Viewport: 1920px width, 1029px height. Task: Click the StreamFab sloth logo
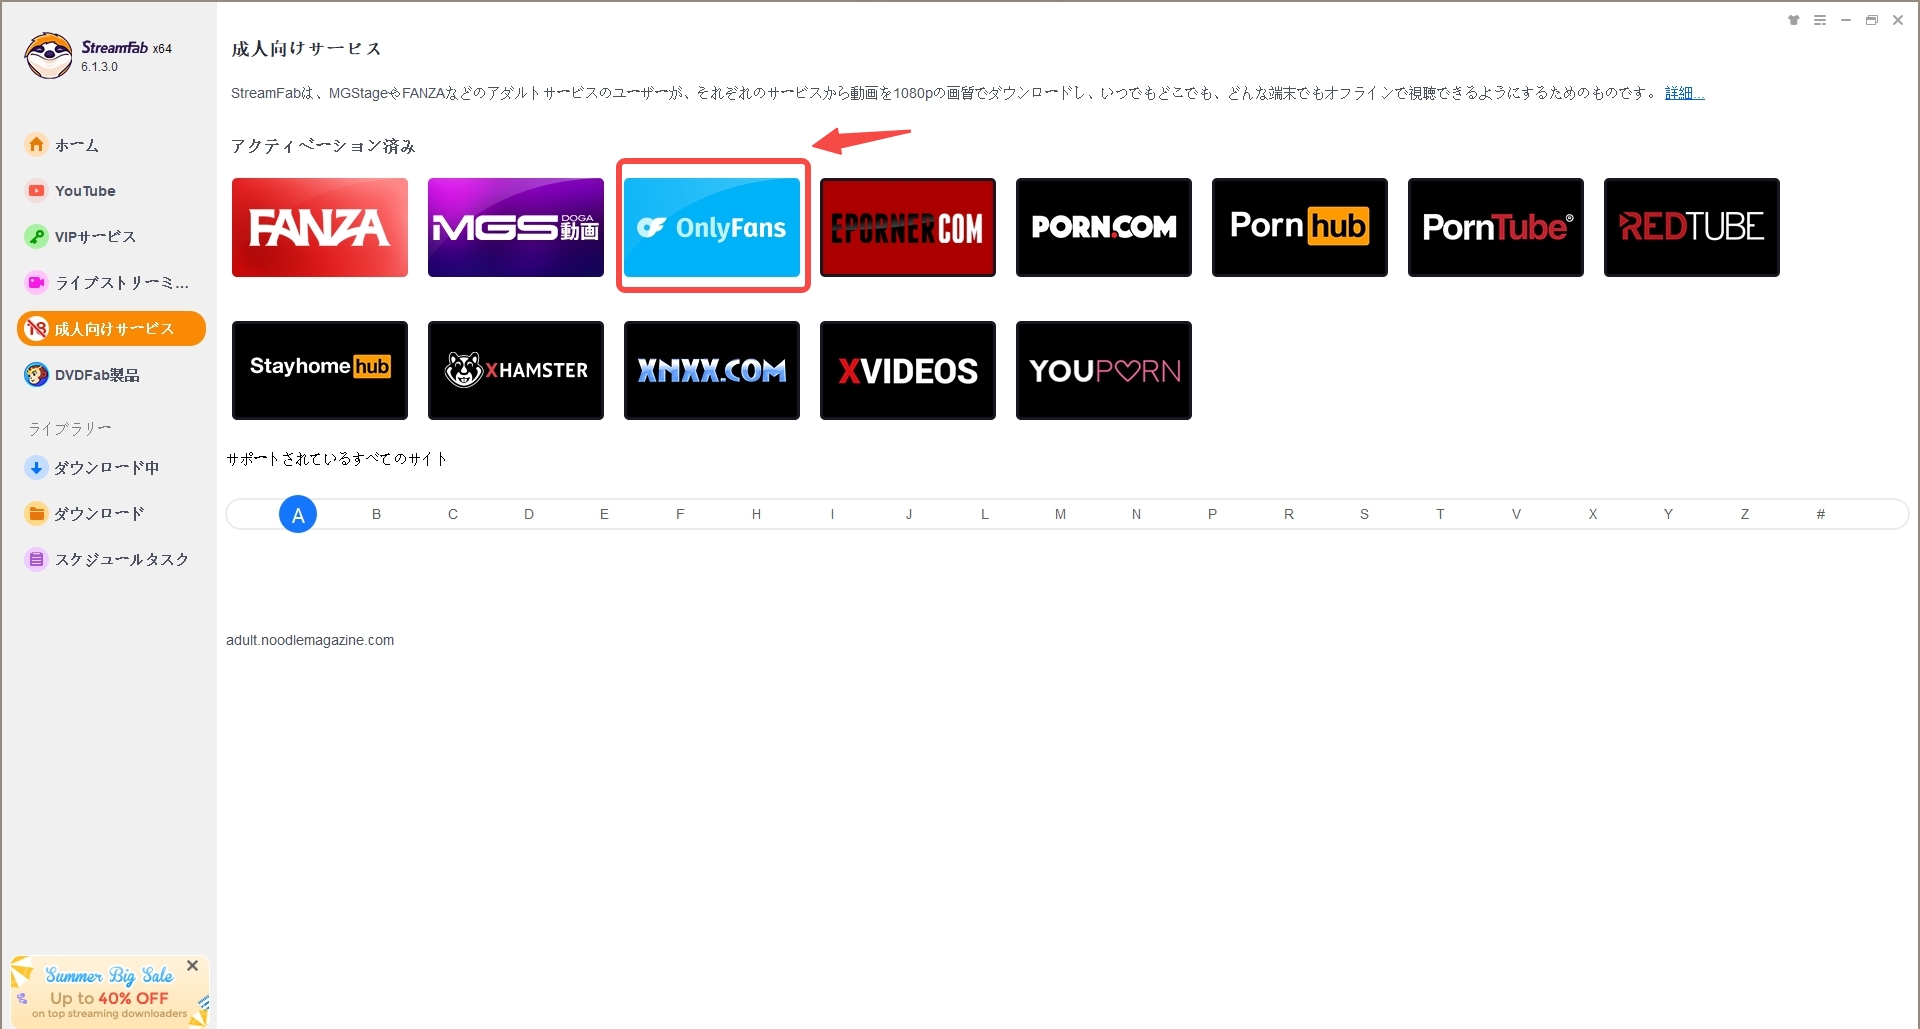pyautogui.click(x=48, y=55)
